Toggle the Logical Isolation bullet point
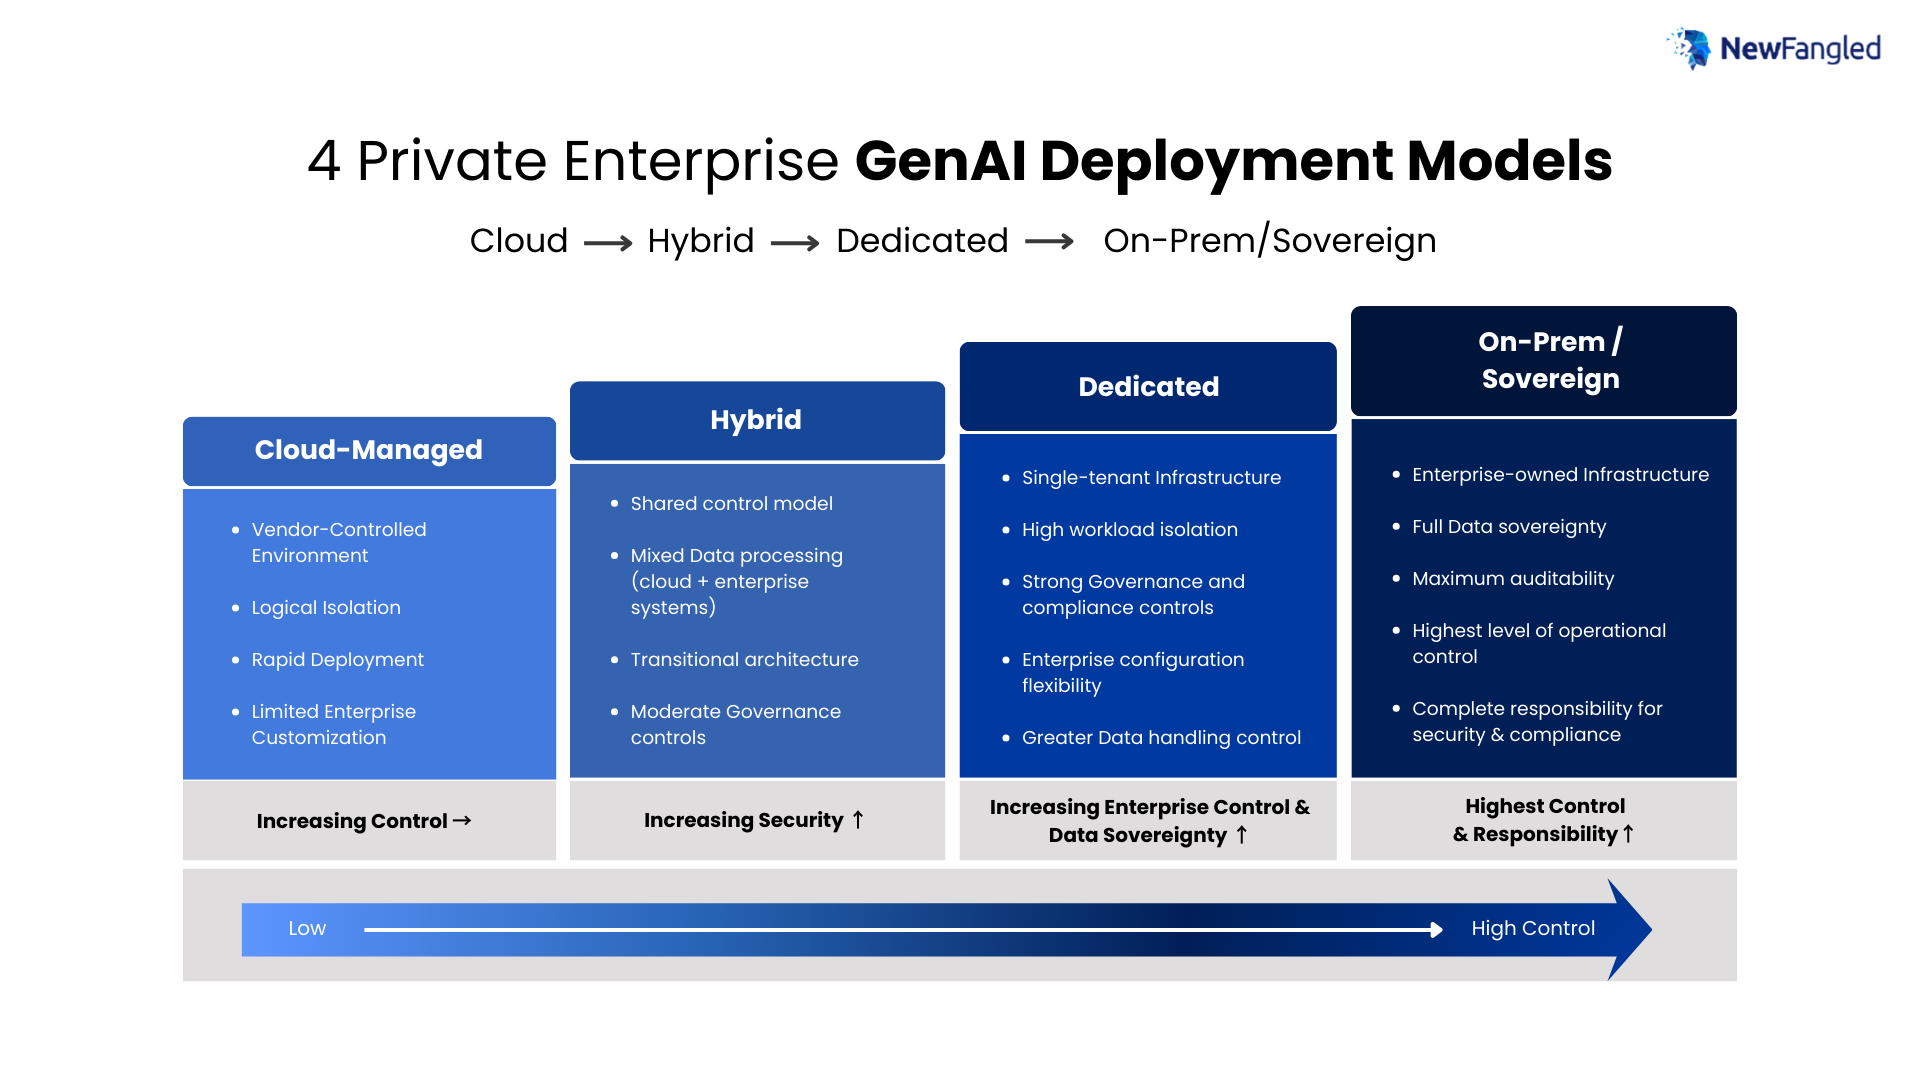The image size is (1920, 1080). pyautogui.click(x=326, y=607)
